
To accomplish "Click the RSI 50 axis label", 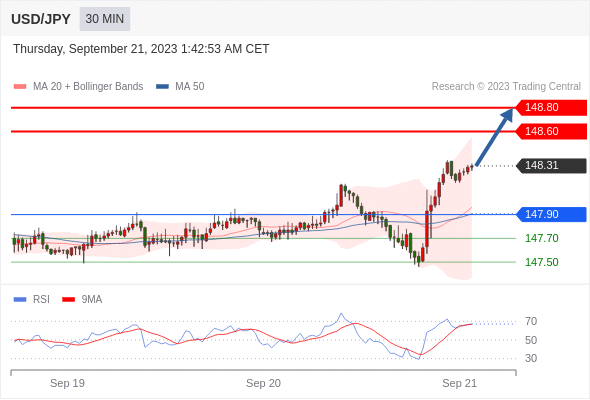I will coord(531,341).
